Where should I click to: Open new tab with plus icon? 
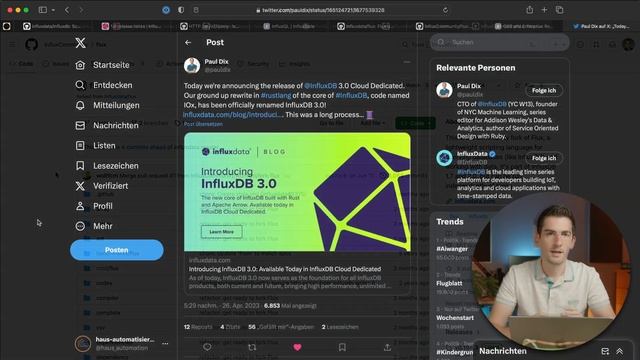pos(544,10)
